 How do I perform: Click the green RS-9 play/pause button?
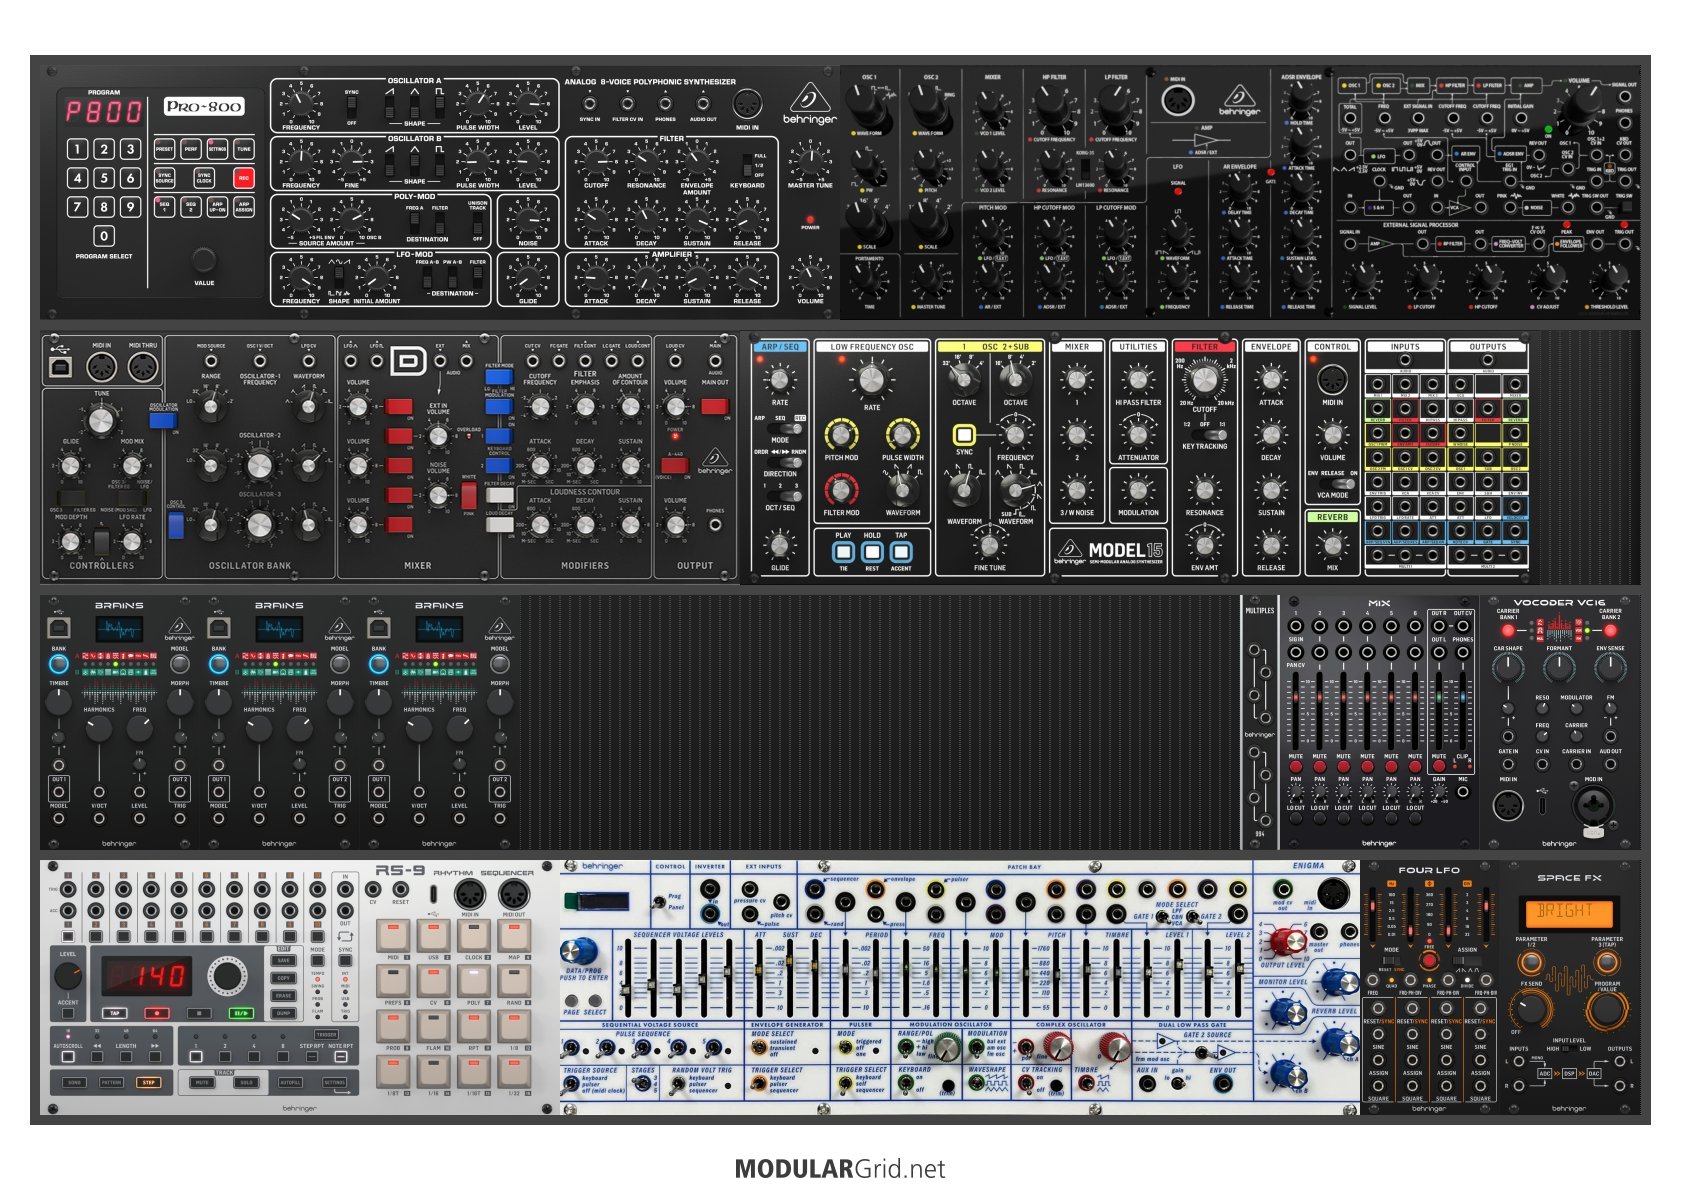pos(241,1013)
